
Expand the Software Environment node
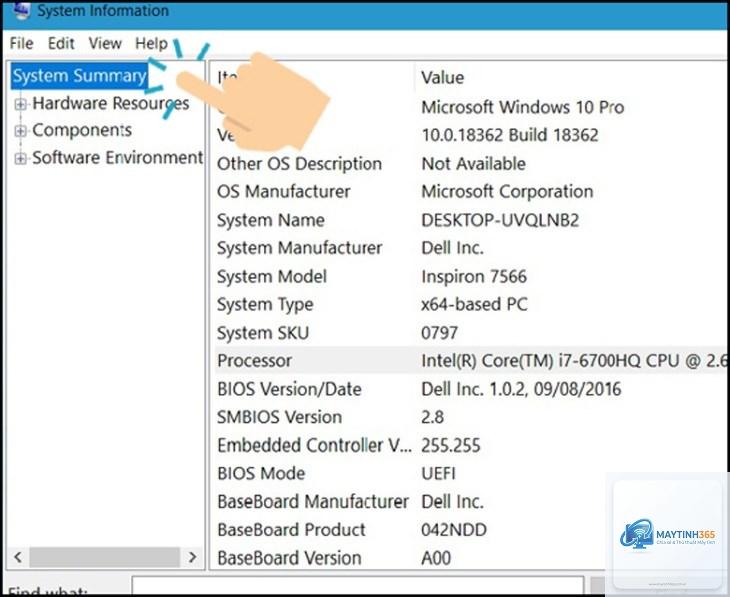(x=20, y=159)
